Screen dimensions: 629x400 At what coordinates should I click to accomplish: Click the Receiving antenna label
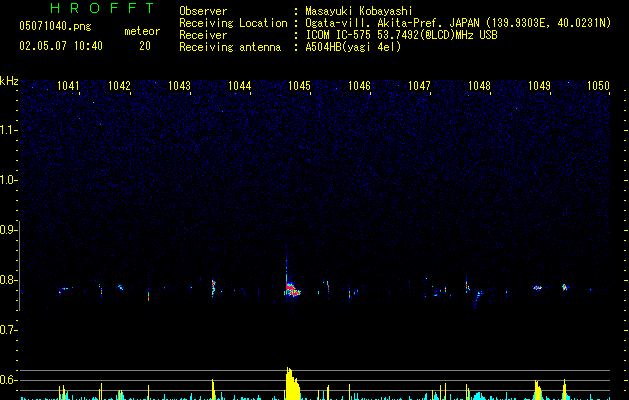230,47
